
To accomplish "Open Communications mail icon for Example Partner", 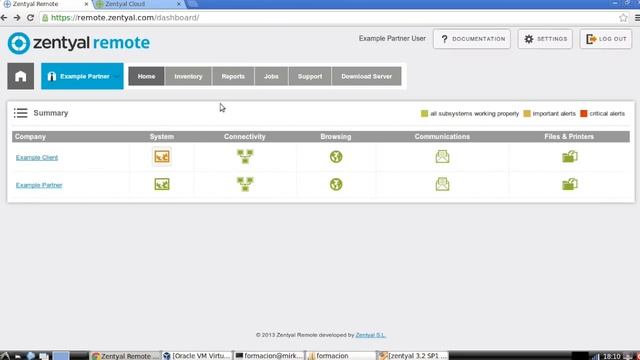I will [442, 184].
